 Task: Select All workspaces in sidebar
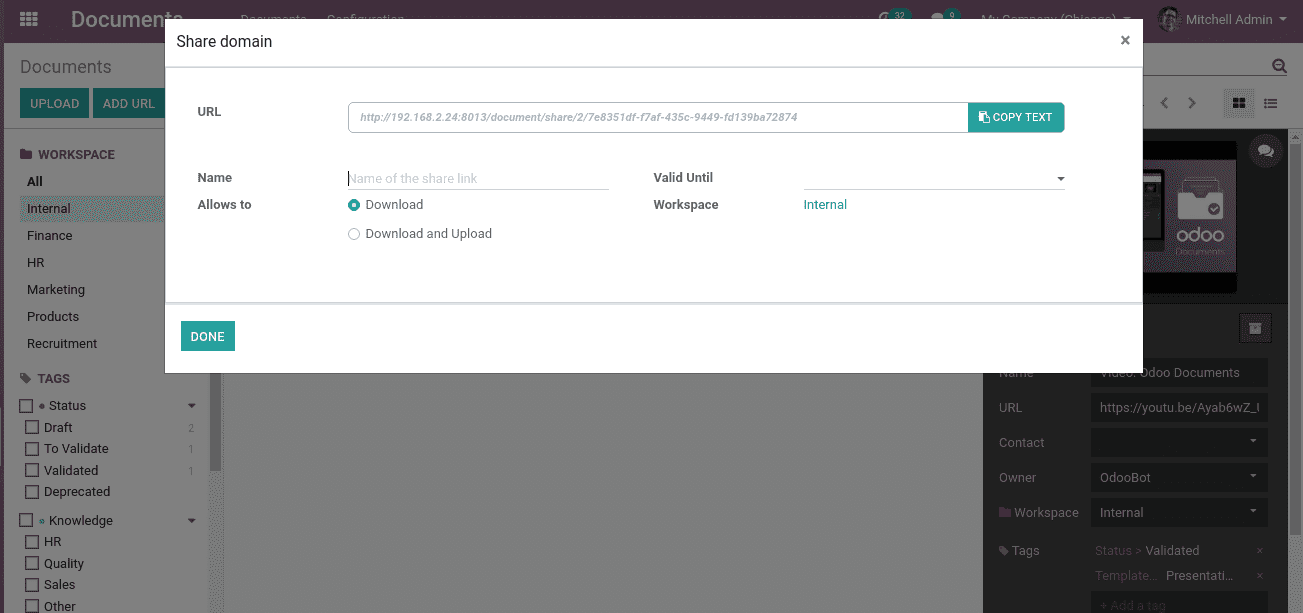[x=35, y=182]
